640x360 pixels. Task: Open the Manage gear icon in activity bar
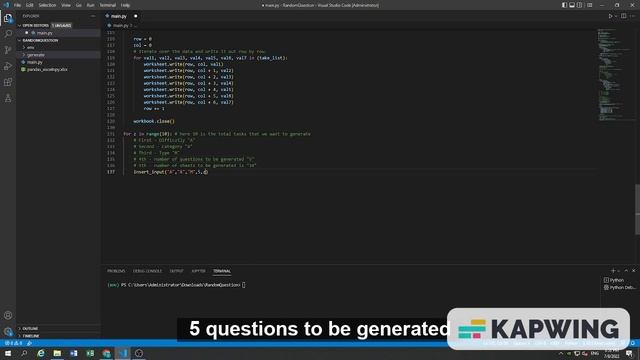click(8, 331)
